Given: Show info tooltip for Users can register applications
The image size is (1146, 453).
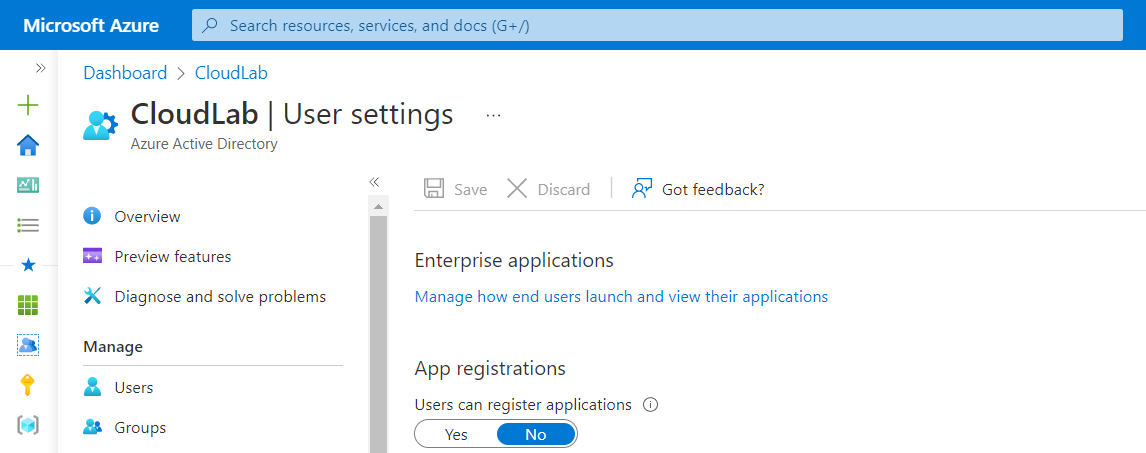Looking at the screenshot, I should tap(650, 404).
